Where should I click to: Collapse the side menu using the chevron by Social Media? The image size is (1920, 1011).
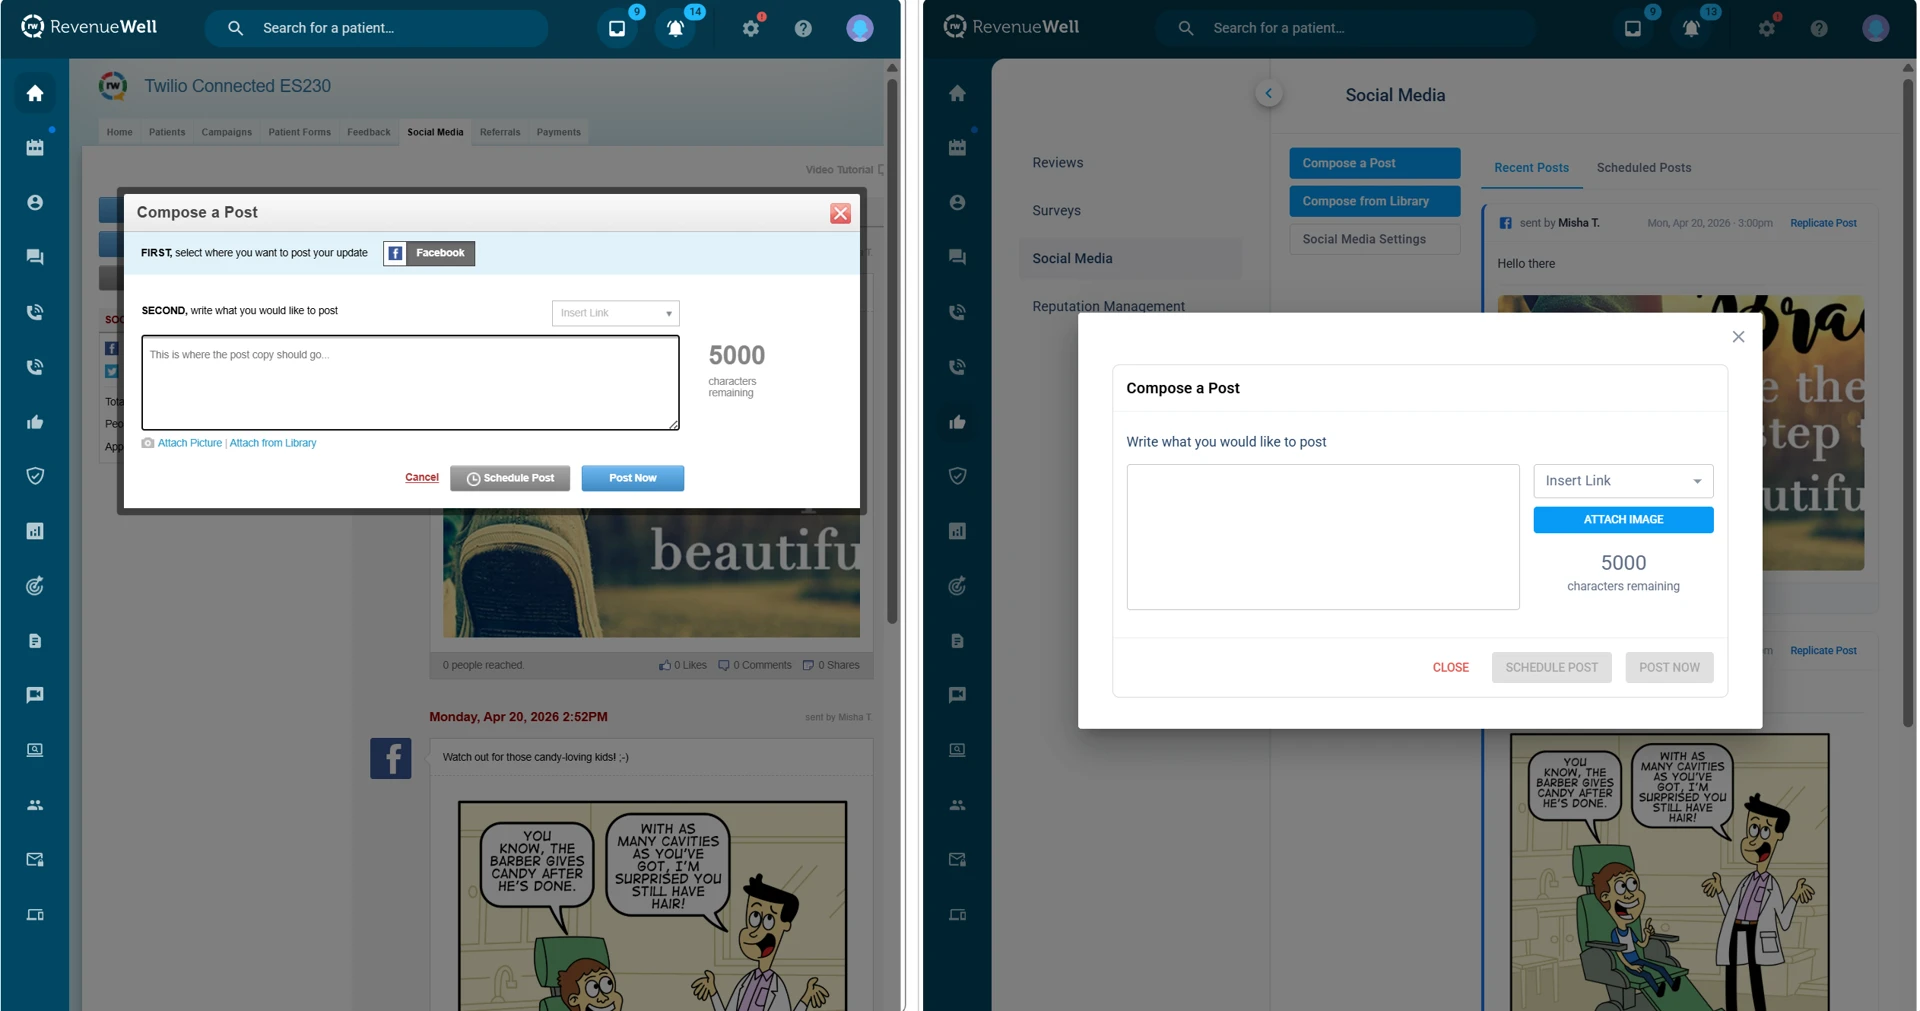point(1268,94)
